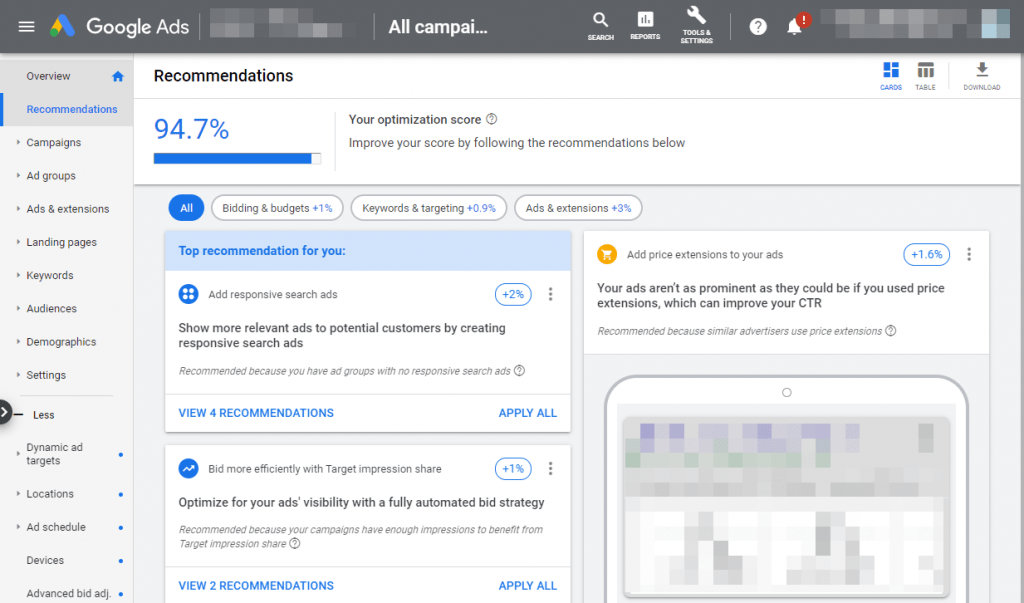
Task: Open more options for responsive search ads
Action: (551, 295)
